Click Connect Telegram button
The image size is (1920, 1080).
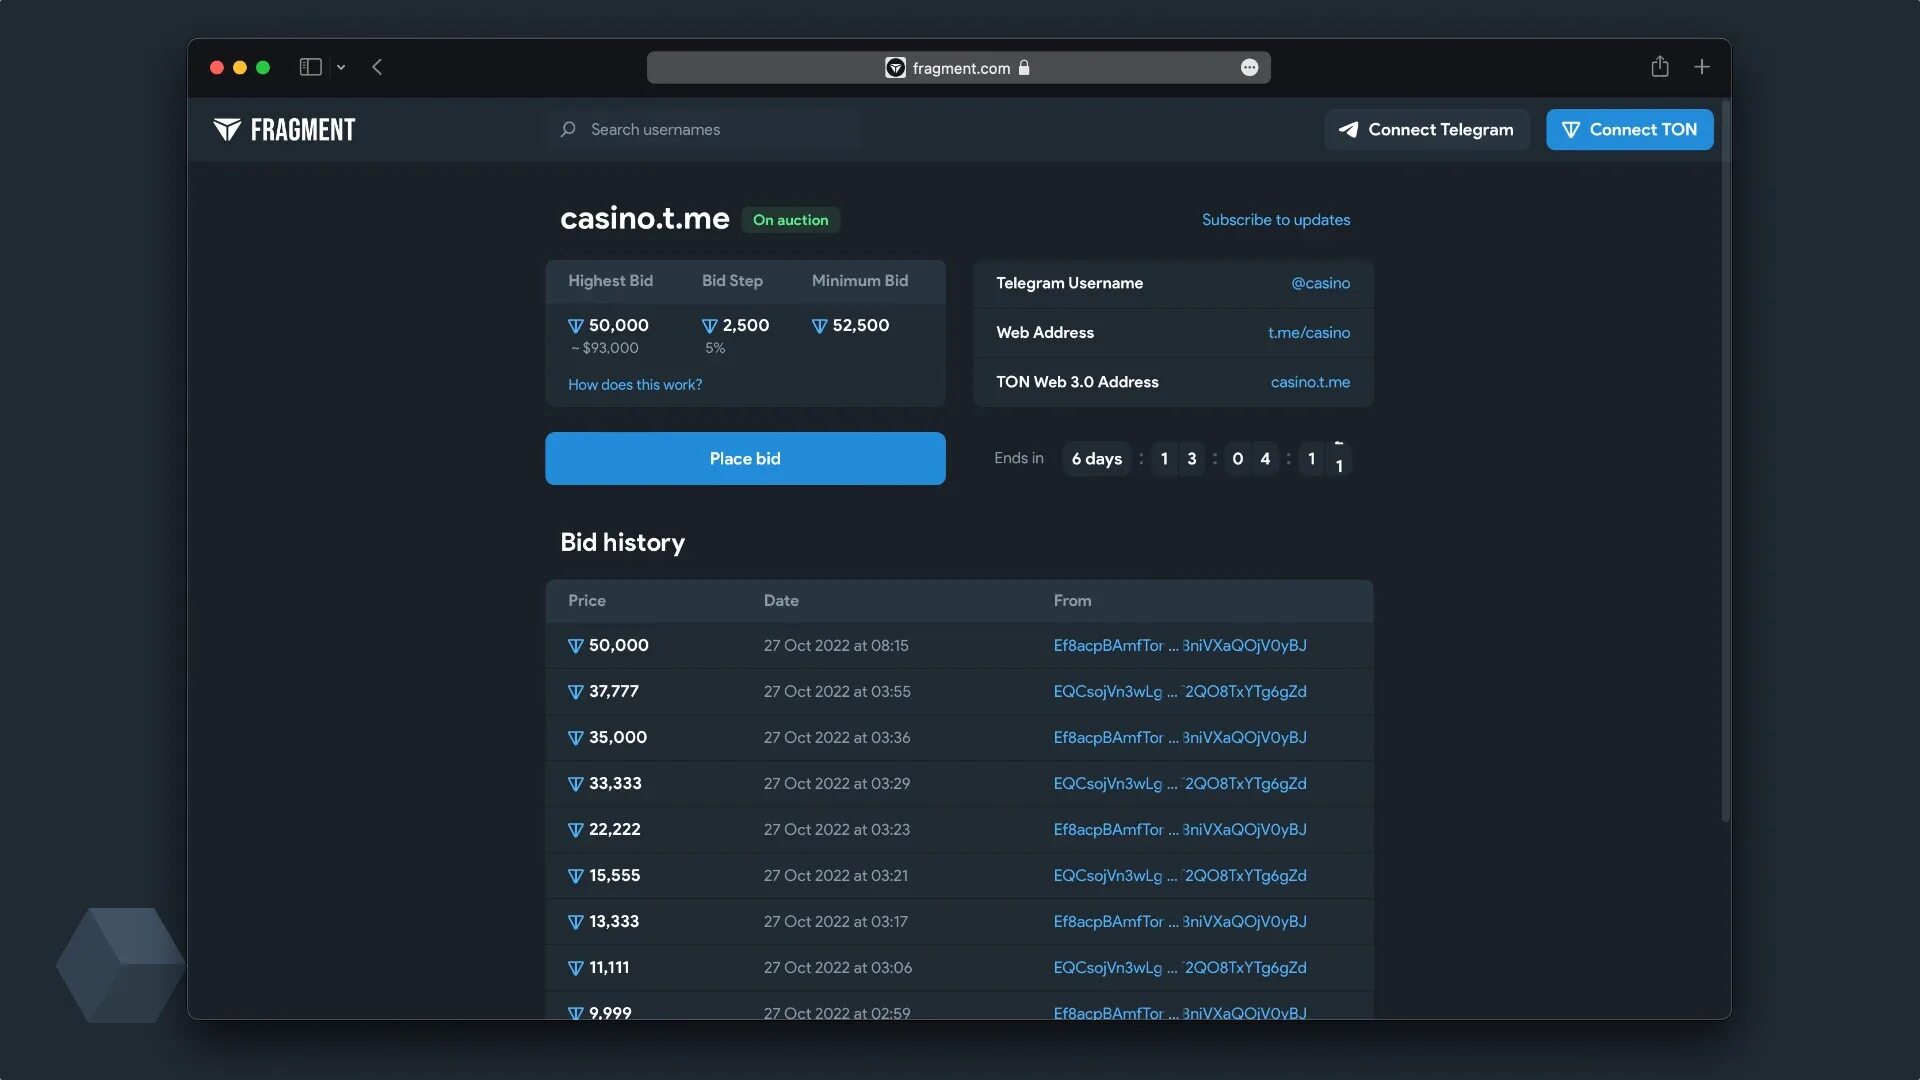coord(1427,130)
